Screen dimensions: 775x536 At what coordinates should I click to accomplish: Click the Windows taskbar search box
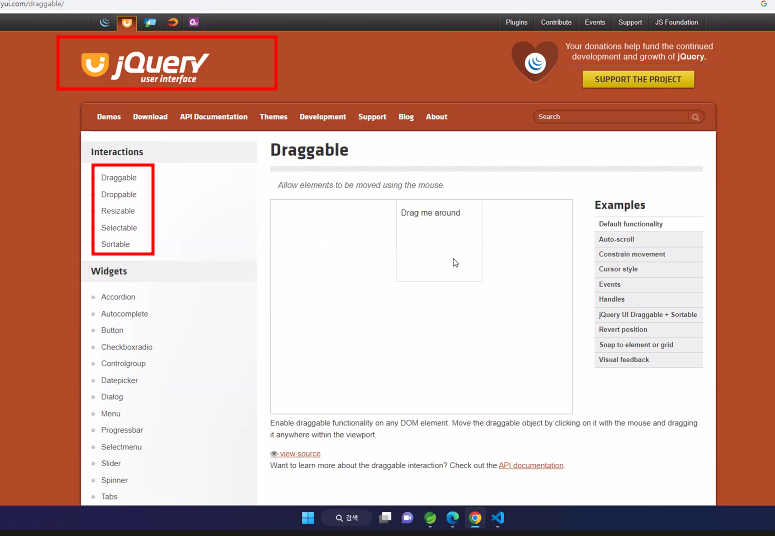point(346,518)
